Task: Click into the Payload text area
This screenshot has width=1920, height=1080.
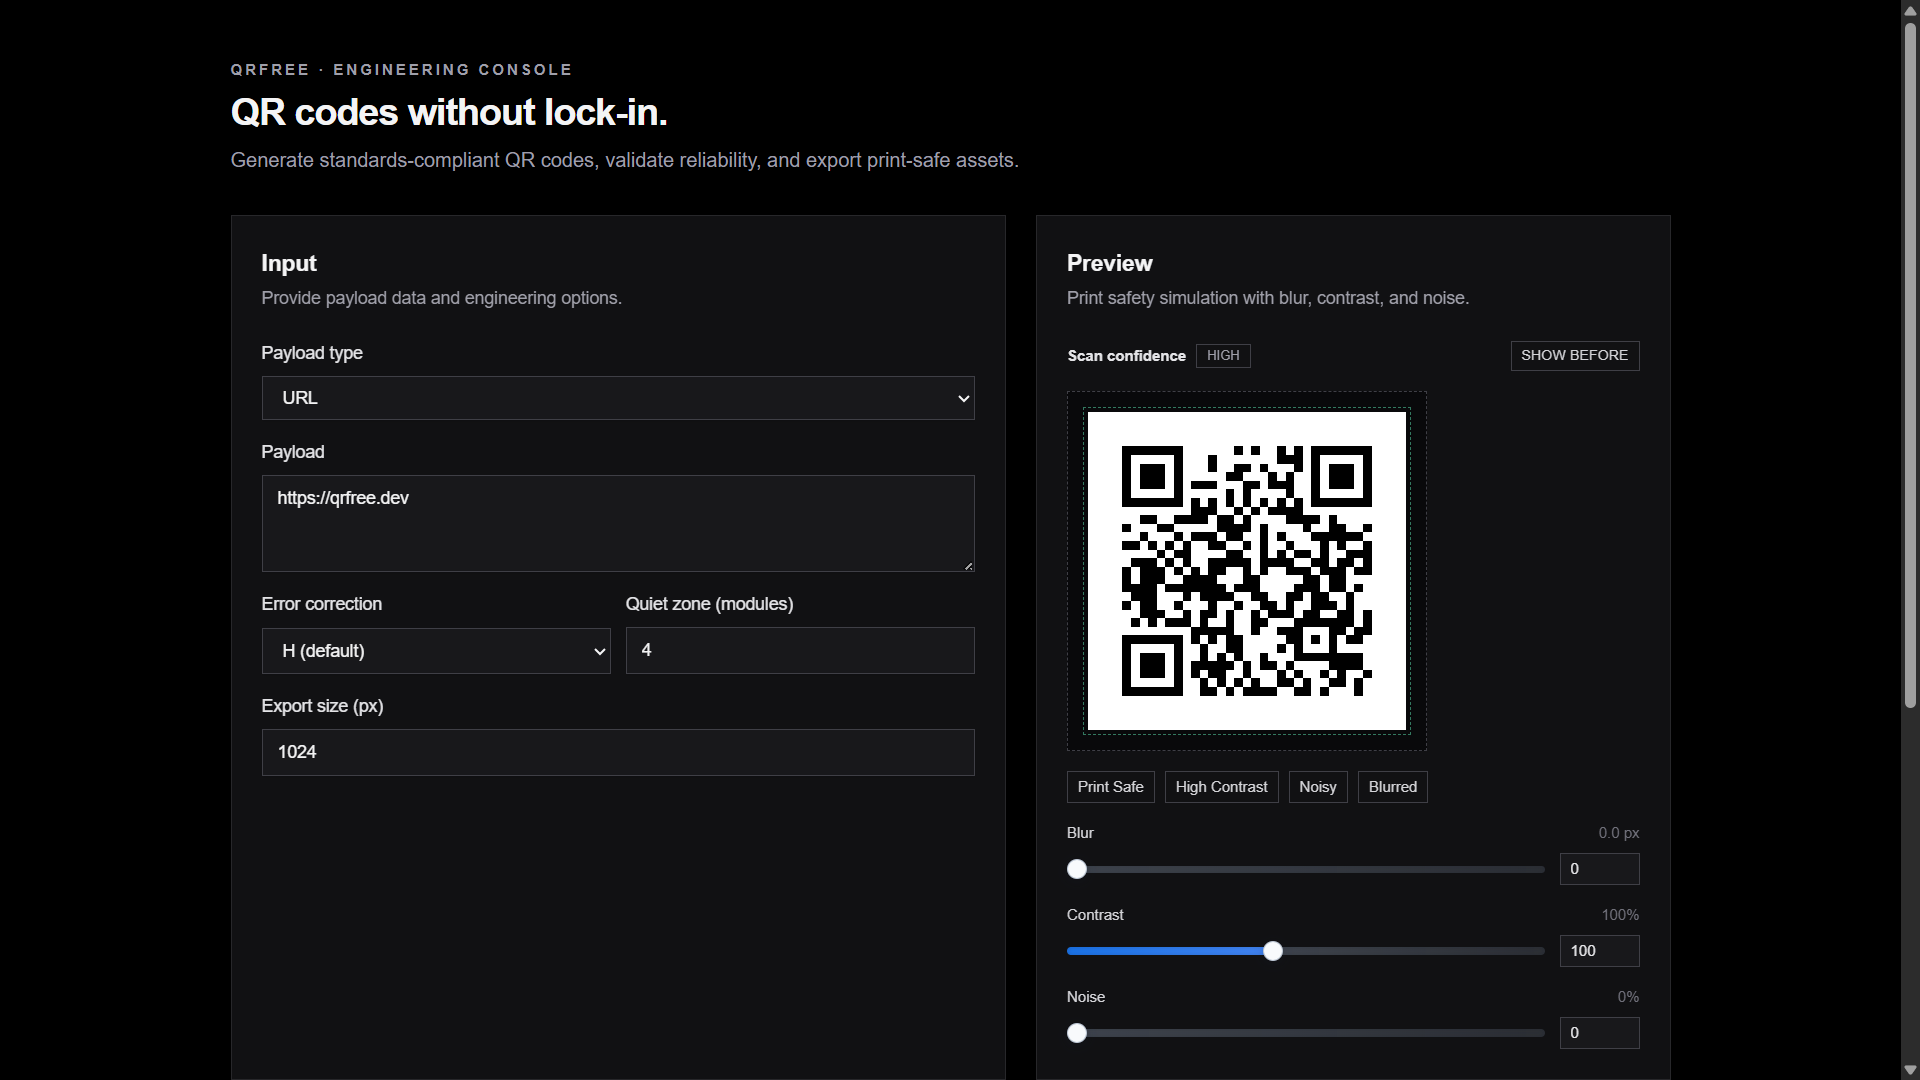Action: pos(617,523)
